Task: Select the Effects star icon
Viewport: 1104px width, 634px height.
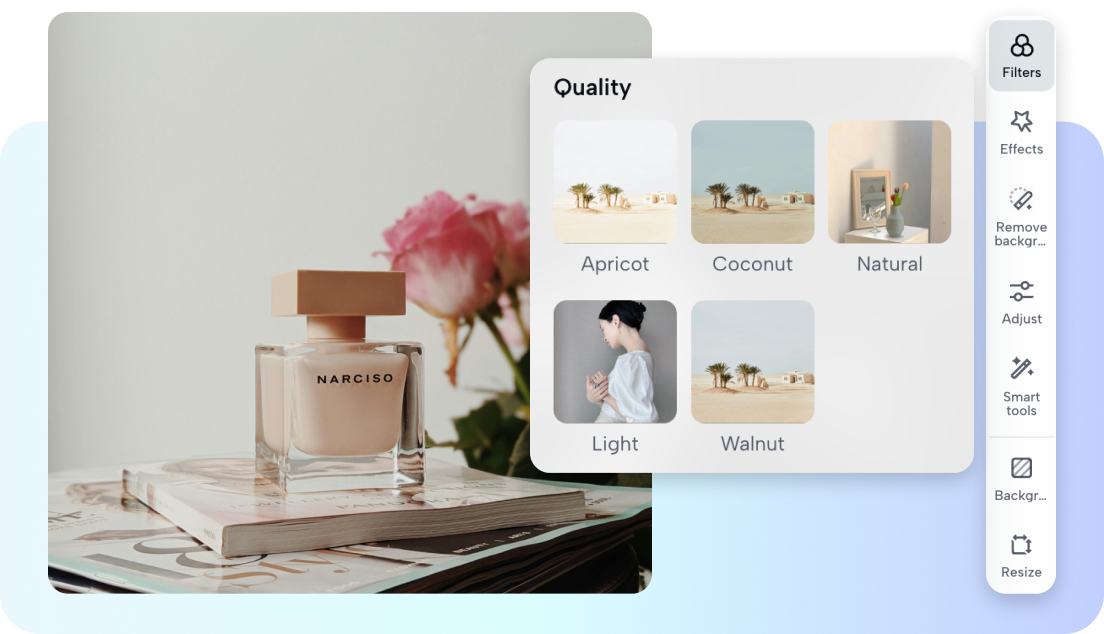Action: coord(1021,122)
